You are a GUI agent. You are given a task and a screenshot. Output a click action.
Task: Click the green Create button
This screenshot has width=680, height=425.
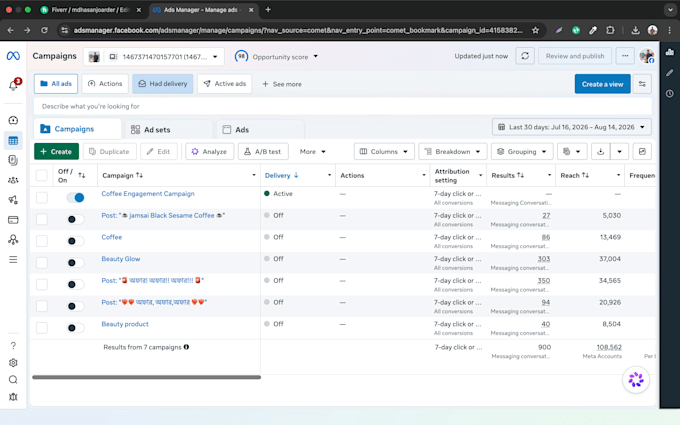[56, 151]
